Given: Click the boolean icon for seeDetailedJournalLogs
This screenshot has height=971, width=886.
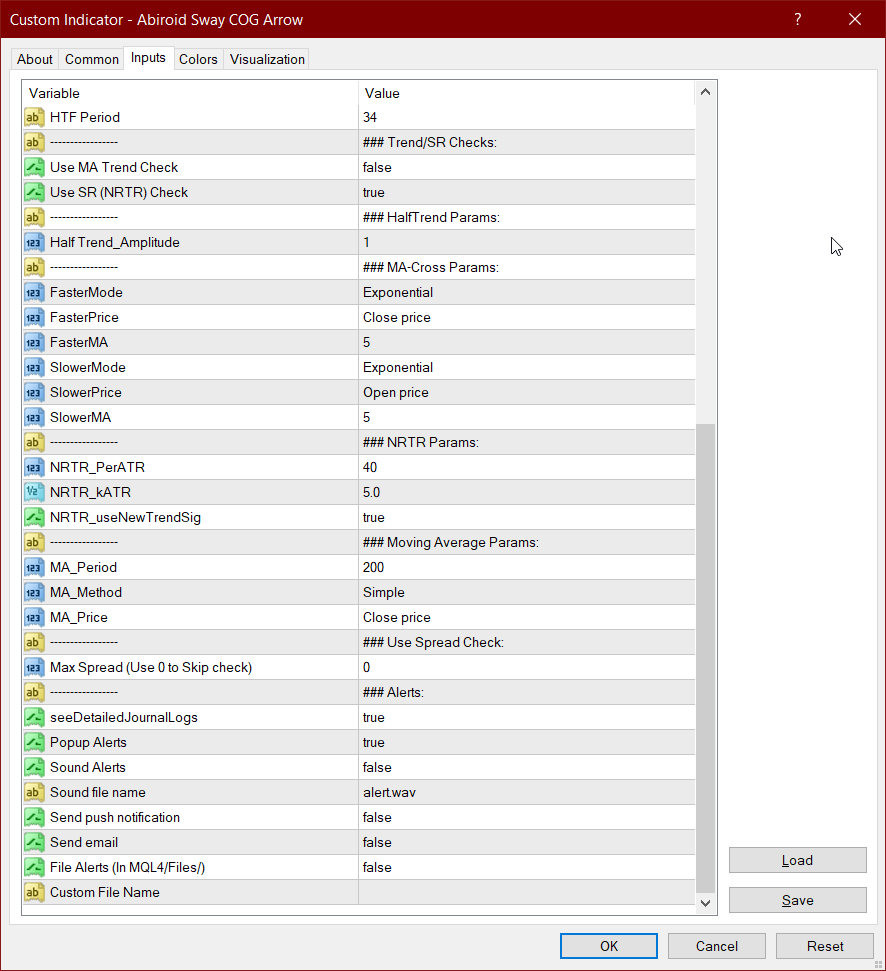Looking at the screenshot, I should pos(34,717).
